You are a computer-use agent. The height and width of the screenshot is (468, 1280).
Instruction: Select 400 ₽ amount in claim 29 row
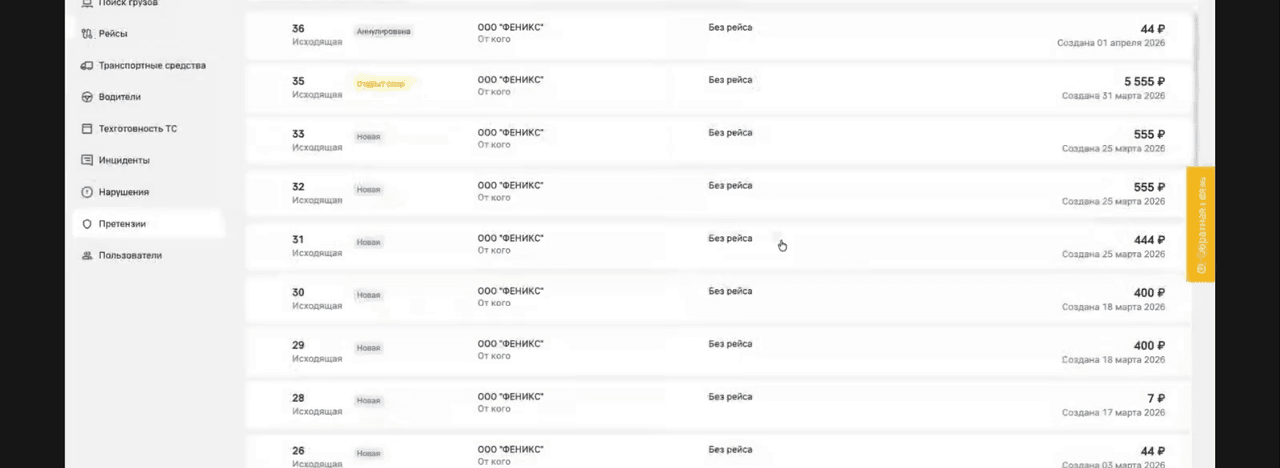coord(1150,347)
